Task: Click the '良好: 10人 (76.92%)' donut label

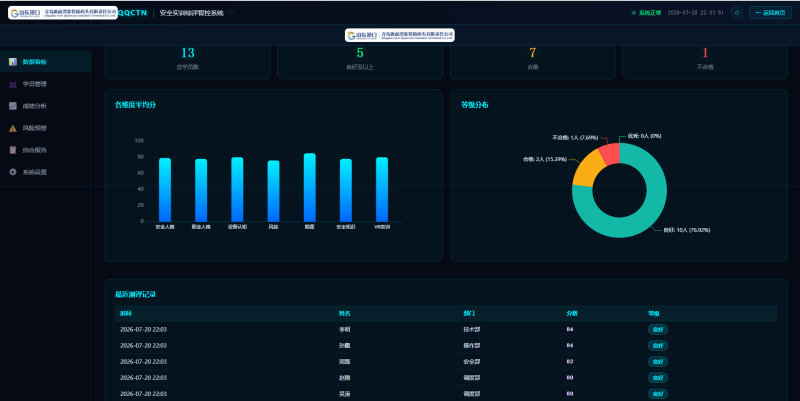Action: (x=687, y=230)
